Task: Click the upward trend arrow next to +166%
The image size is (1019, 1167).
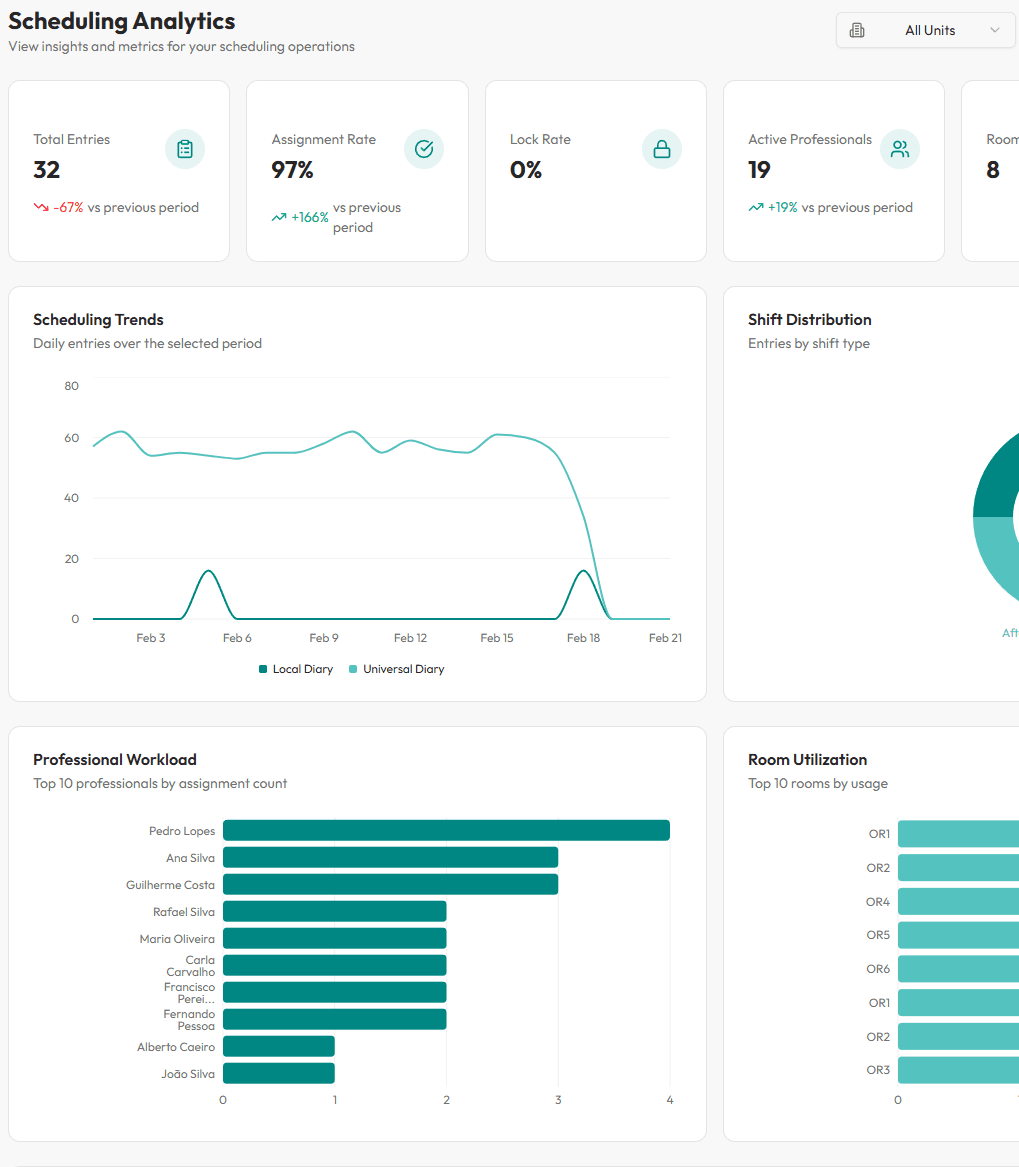Action: pos(281,216)
